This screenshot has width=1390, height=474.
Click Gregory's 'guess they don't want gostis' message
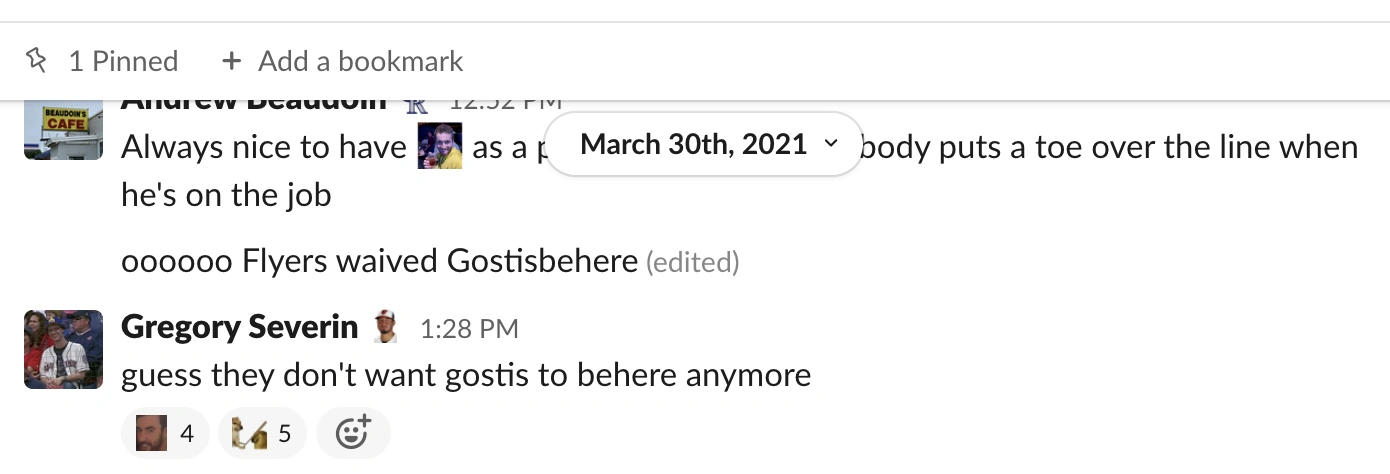pyautogui.click(x=465, y=376)
